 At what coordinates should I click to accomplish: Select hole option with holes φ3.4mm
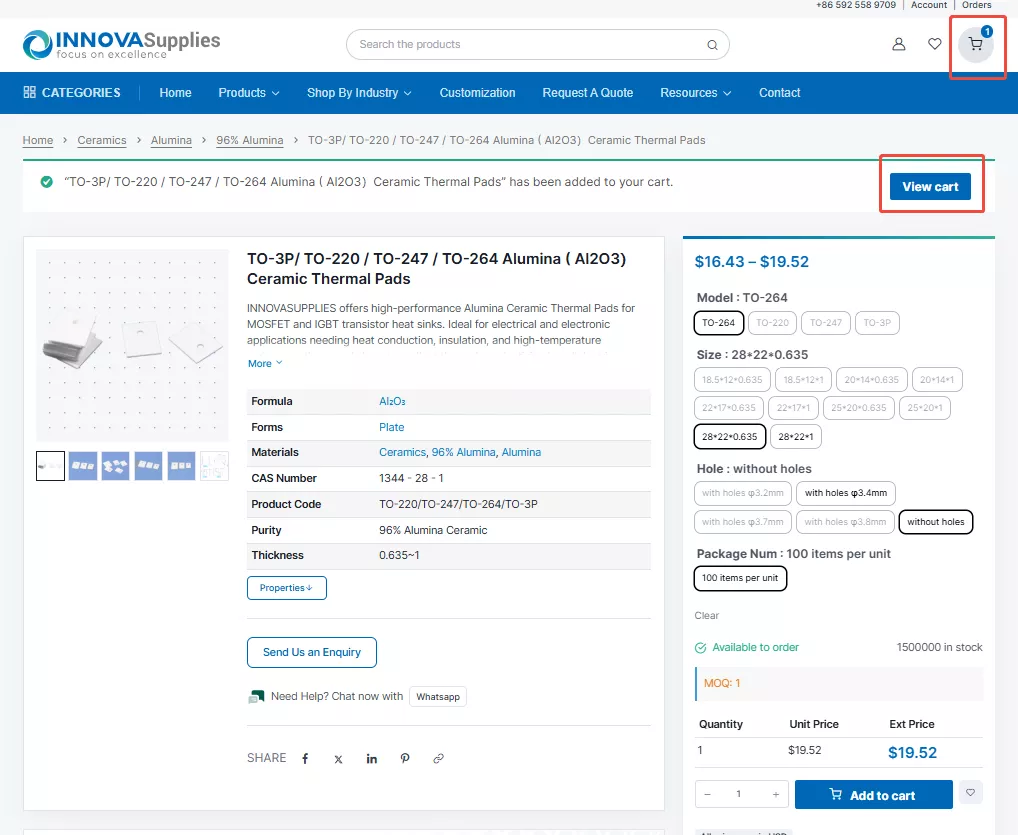[x=846, y=493]
